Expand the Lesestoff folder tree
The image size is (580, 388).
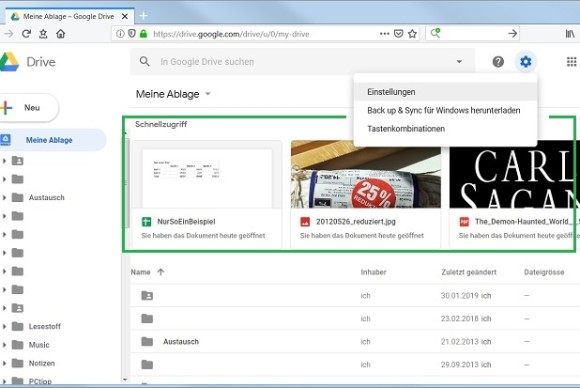click(x=4, y=326)
